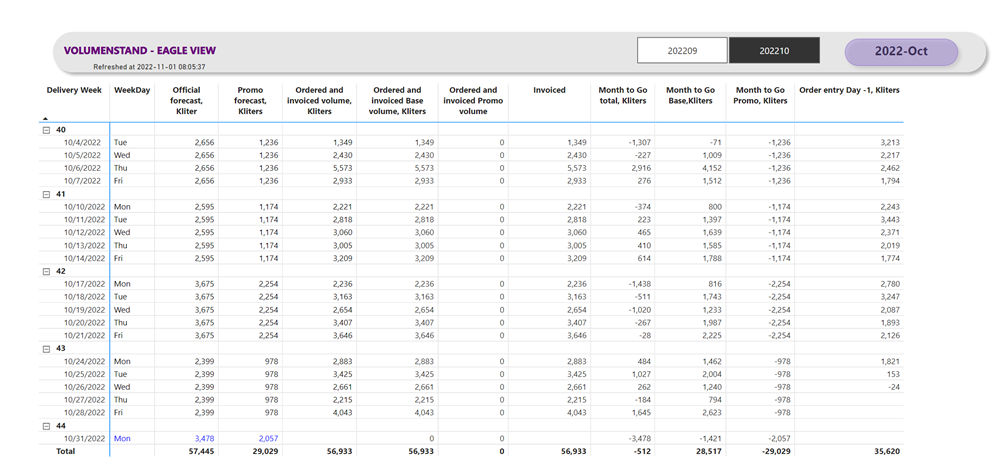Click the 2022-Oct month button
The width and height of the screenshot is (1007, 476).
tap(901, 52)
